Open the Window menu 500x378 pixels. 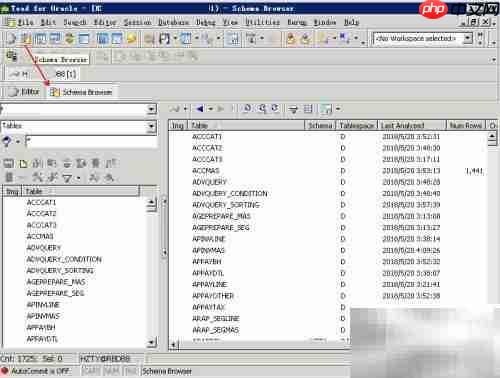click(x=325, y=22)
